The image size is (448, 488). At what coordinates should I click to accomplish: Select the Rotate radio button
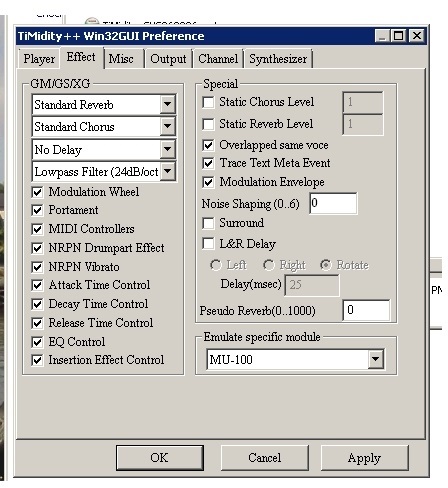(325, 265)
